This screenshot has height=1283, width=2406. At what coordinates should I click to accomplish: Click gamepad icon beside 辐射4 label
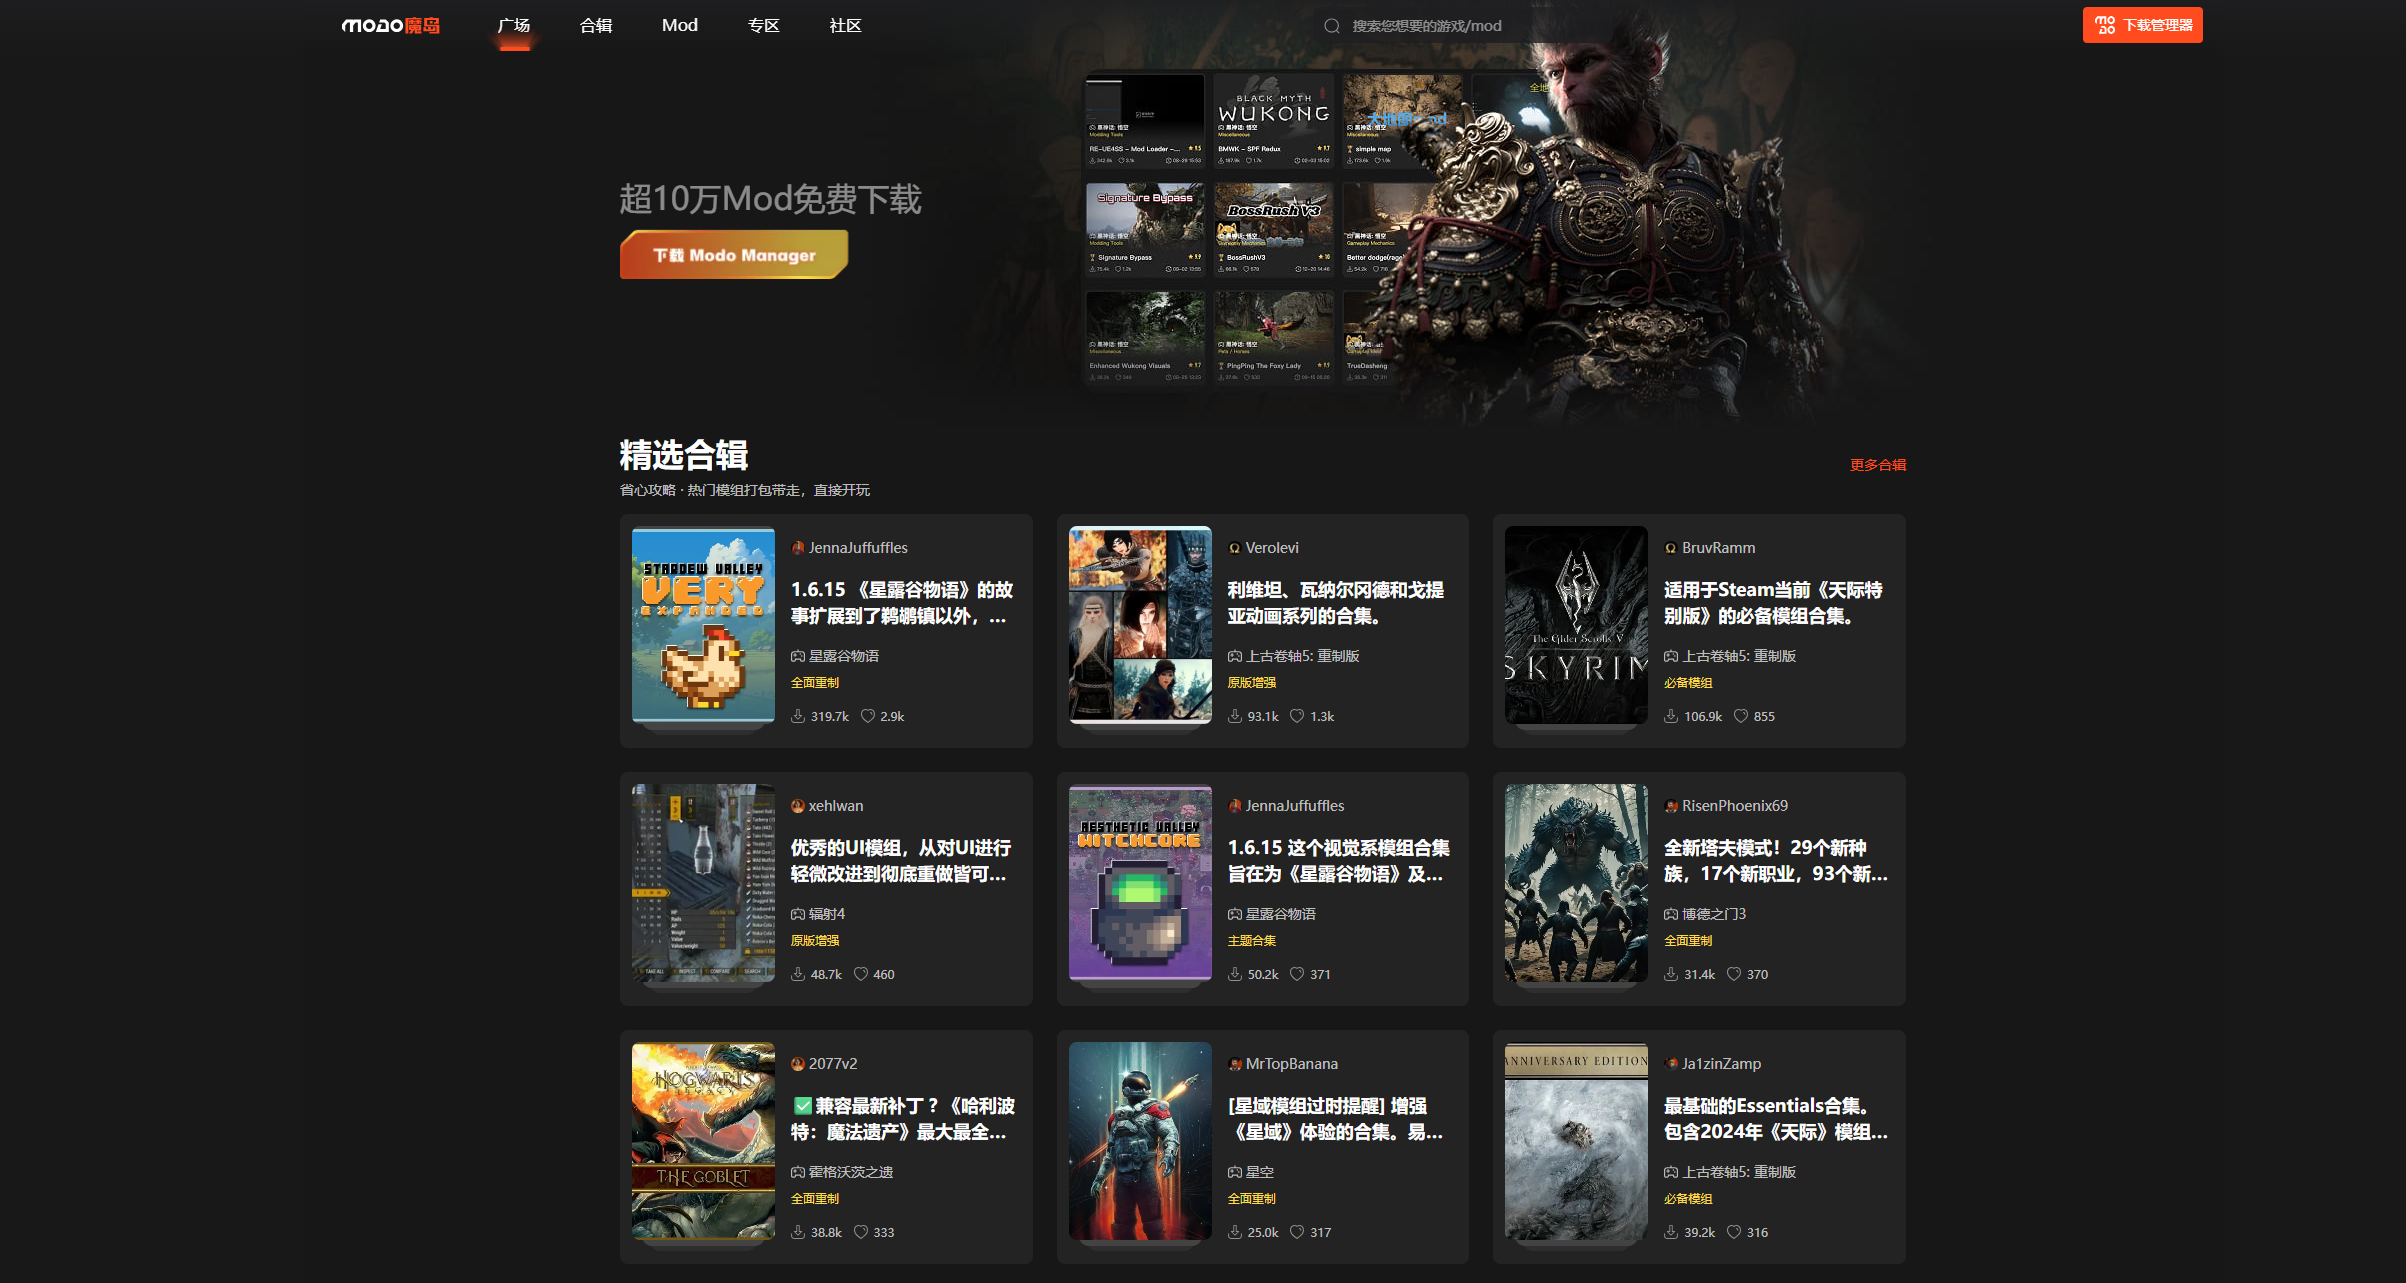(x=798, y=914)
